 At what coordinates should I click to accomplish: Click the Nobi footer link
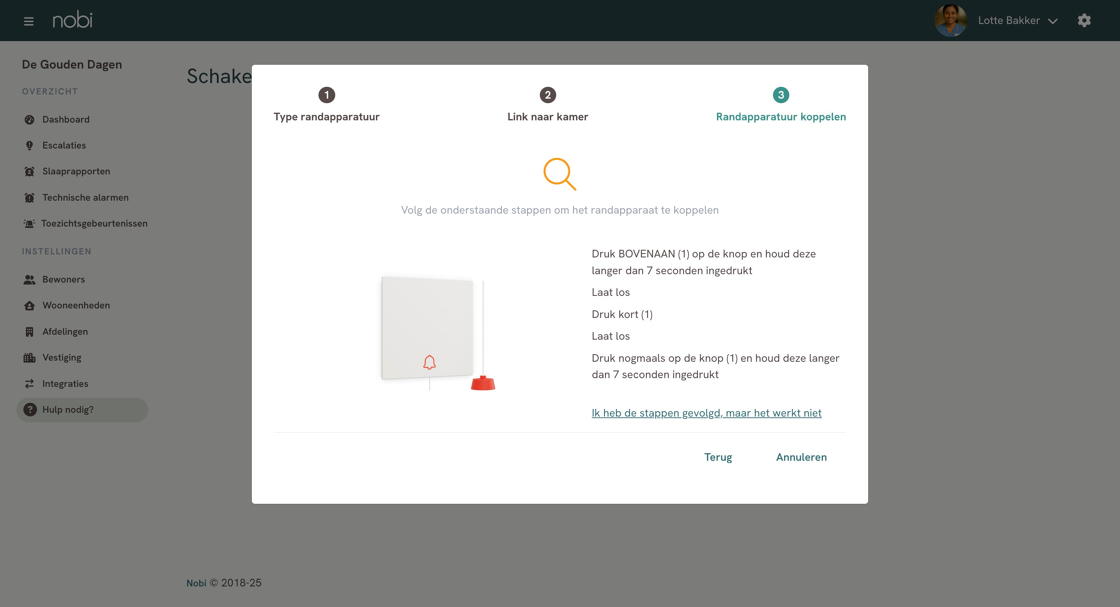[196, 583]
